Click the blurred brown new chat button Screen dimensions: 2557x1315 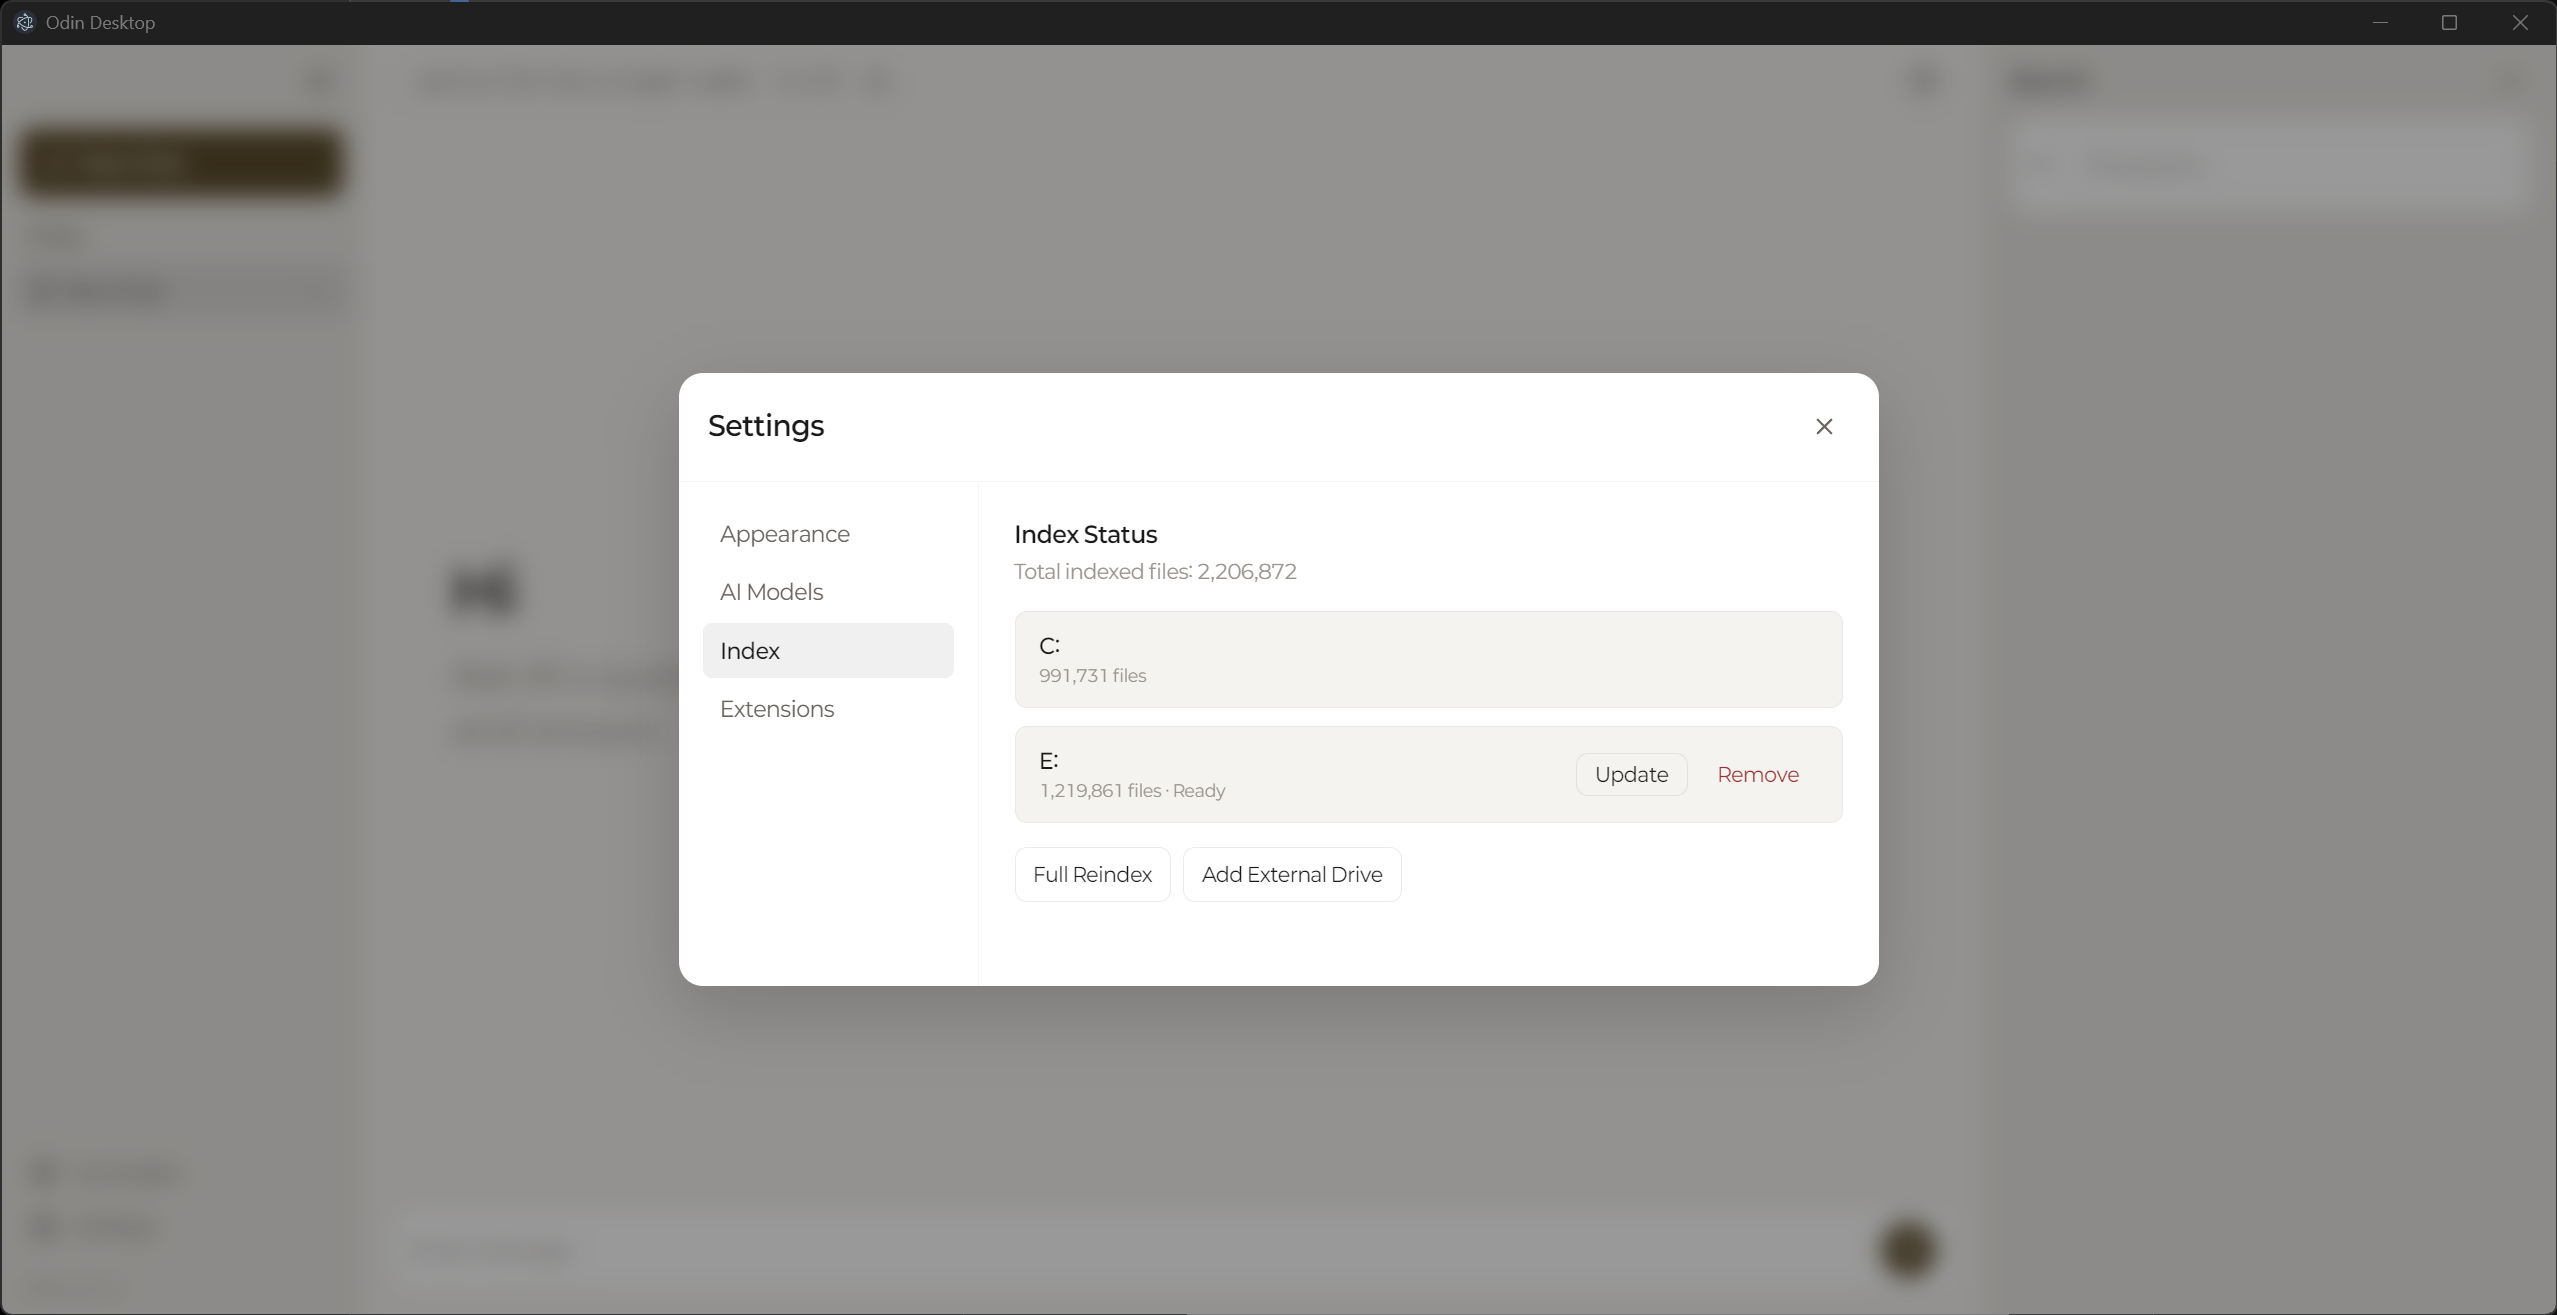[181, 162]
